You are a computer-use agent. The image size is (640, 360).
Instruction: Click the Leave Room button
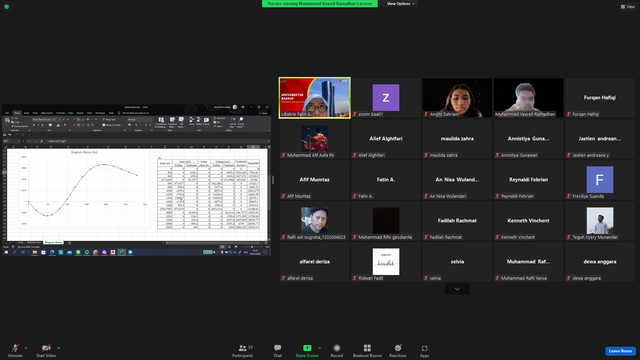point(620,351)
